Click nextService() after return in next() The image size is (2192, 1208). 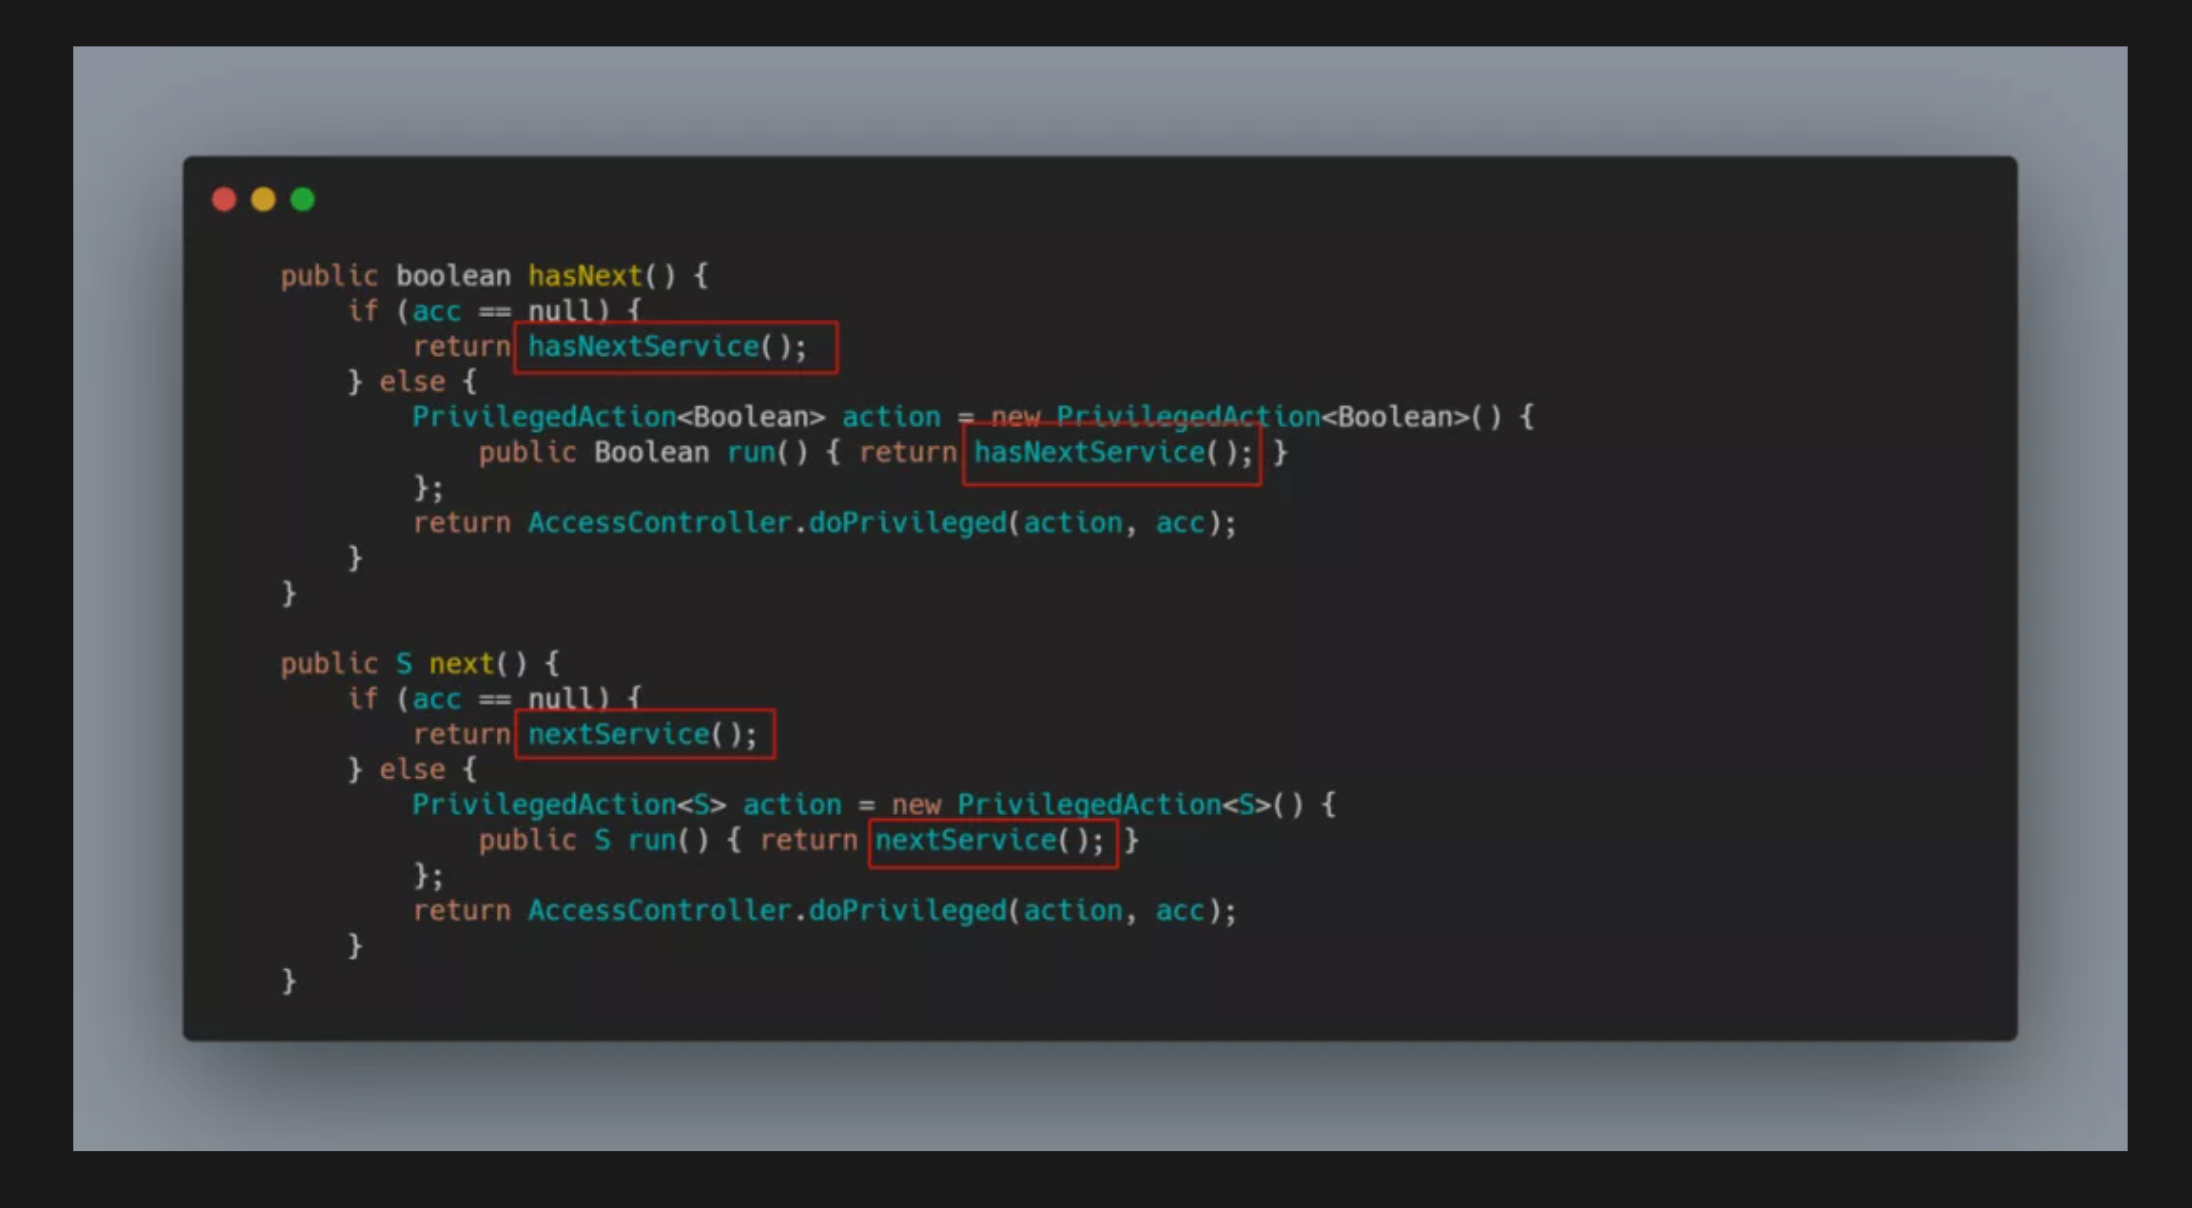pos(643,735)
